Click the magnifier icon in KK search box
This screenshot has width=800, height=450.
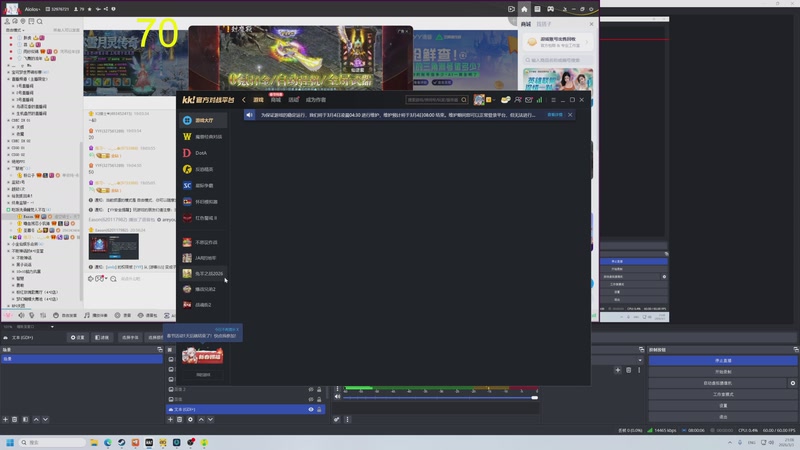[x=464, y=100]
